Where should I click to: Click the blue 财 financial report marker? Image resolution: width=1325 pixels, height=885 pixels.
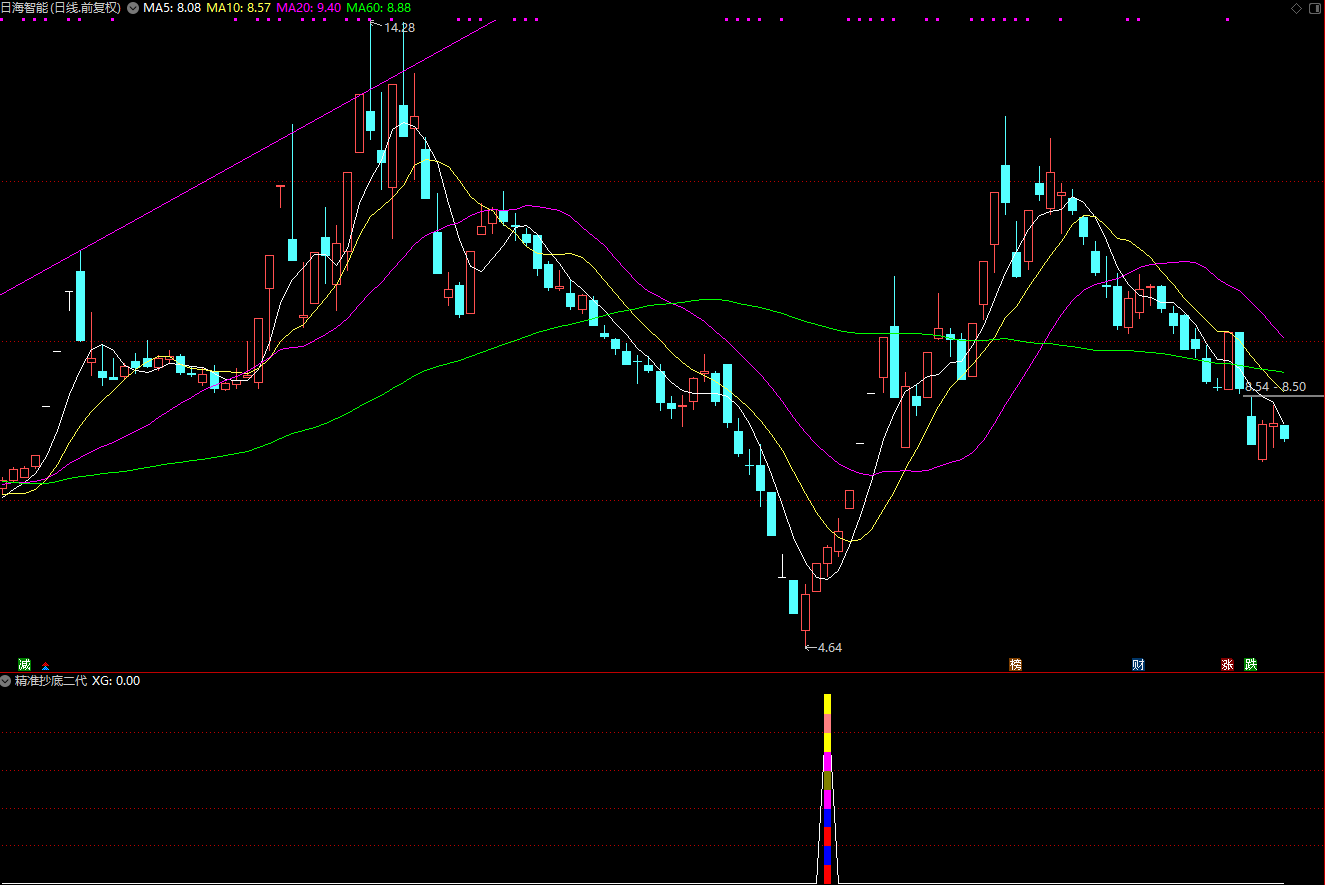1138,665
